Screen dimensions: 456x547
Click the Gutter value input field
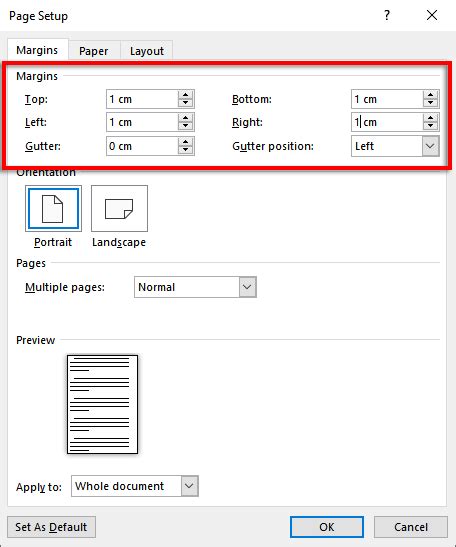tap(142, 146)
